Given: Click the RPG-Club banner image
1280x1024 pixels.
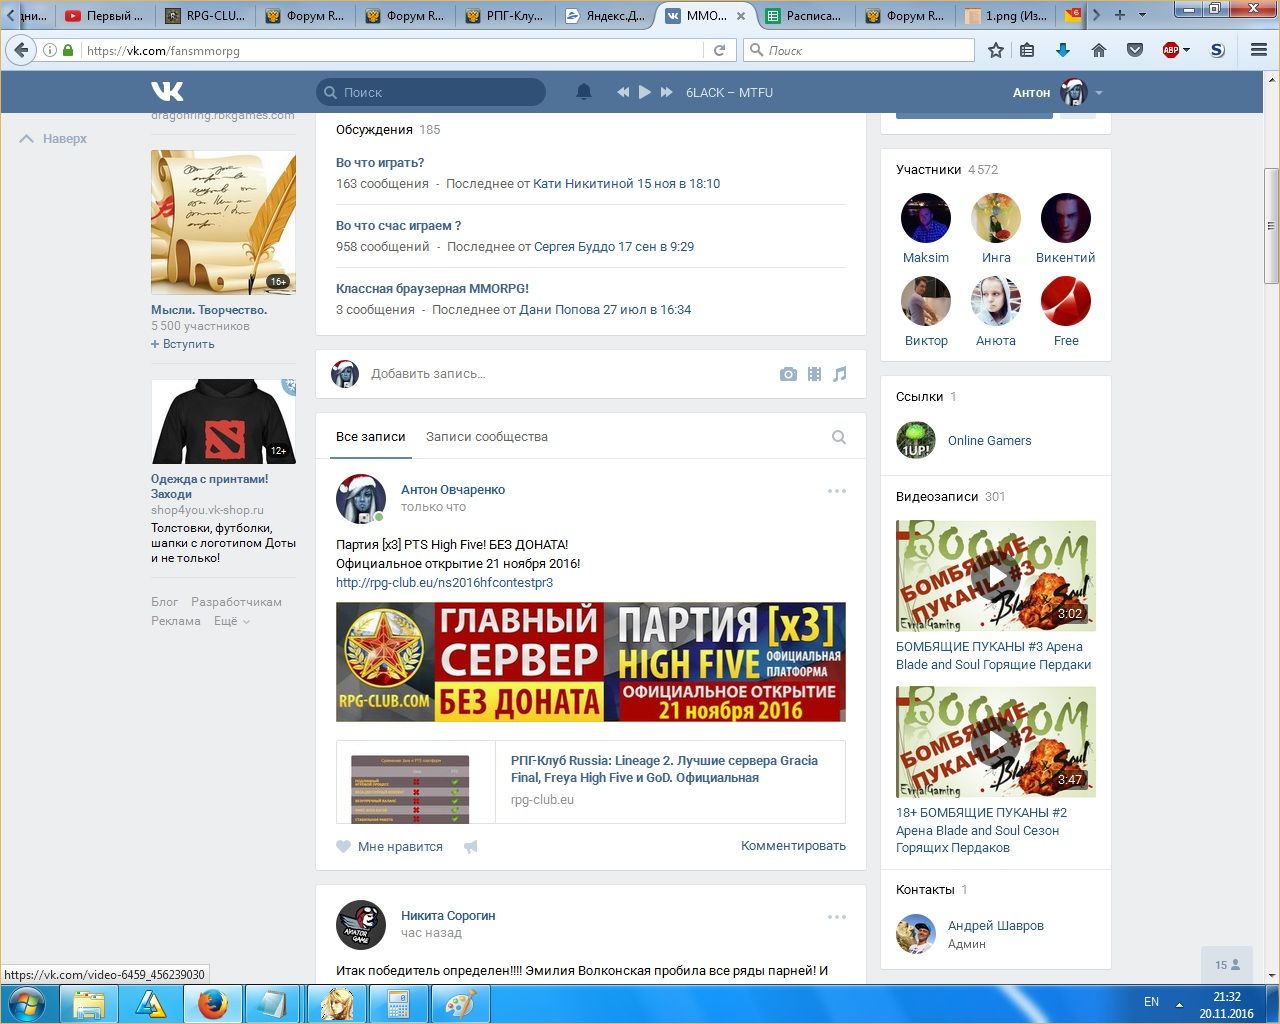Looking at the screenshot, I should point(591,661).
